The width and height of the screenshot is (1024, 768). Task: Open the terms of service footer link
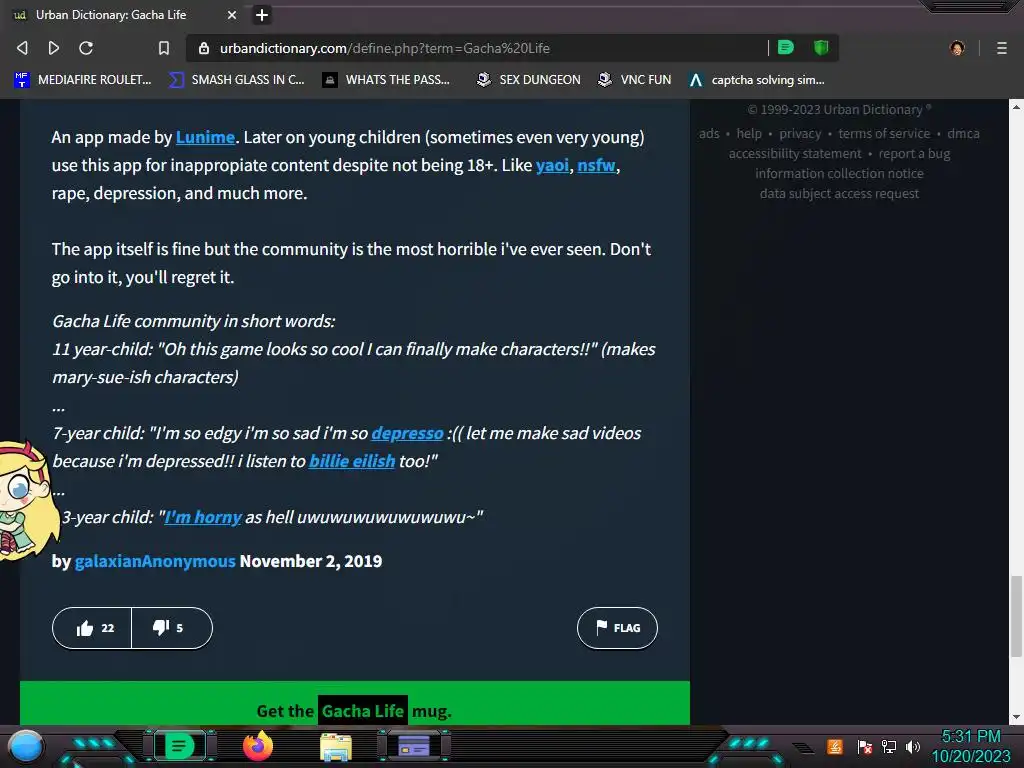884,133
